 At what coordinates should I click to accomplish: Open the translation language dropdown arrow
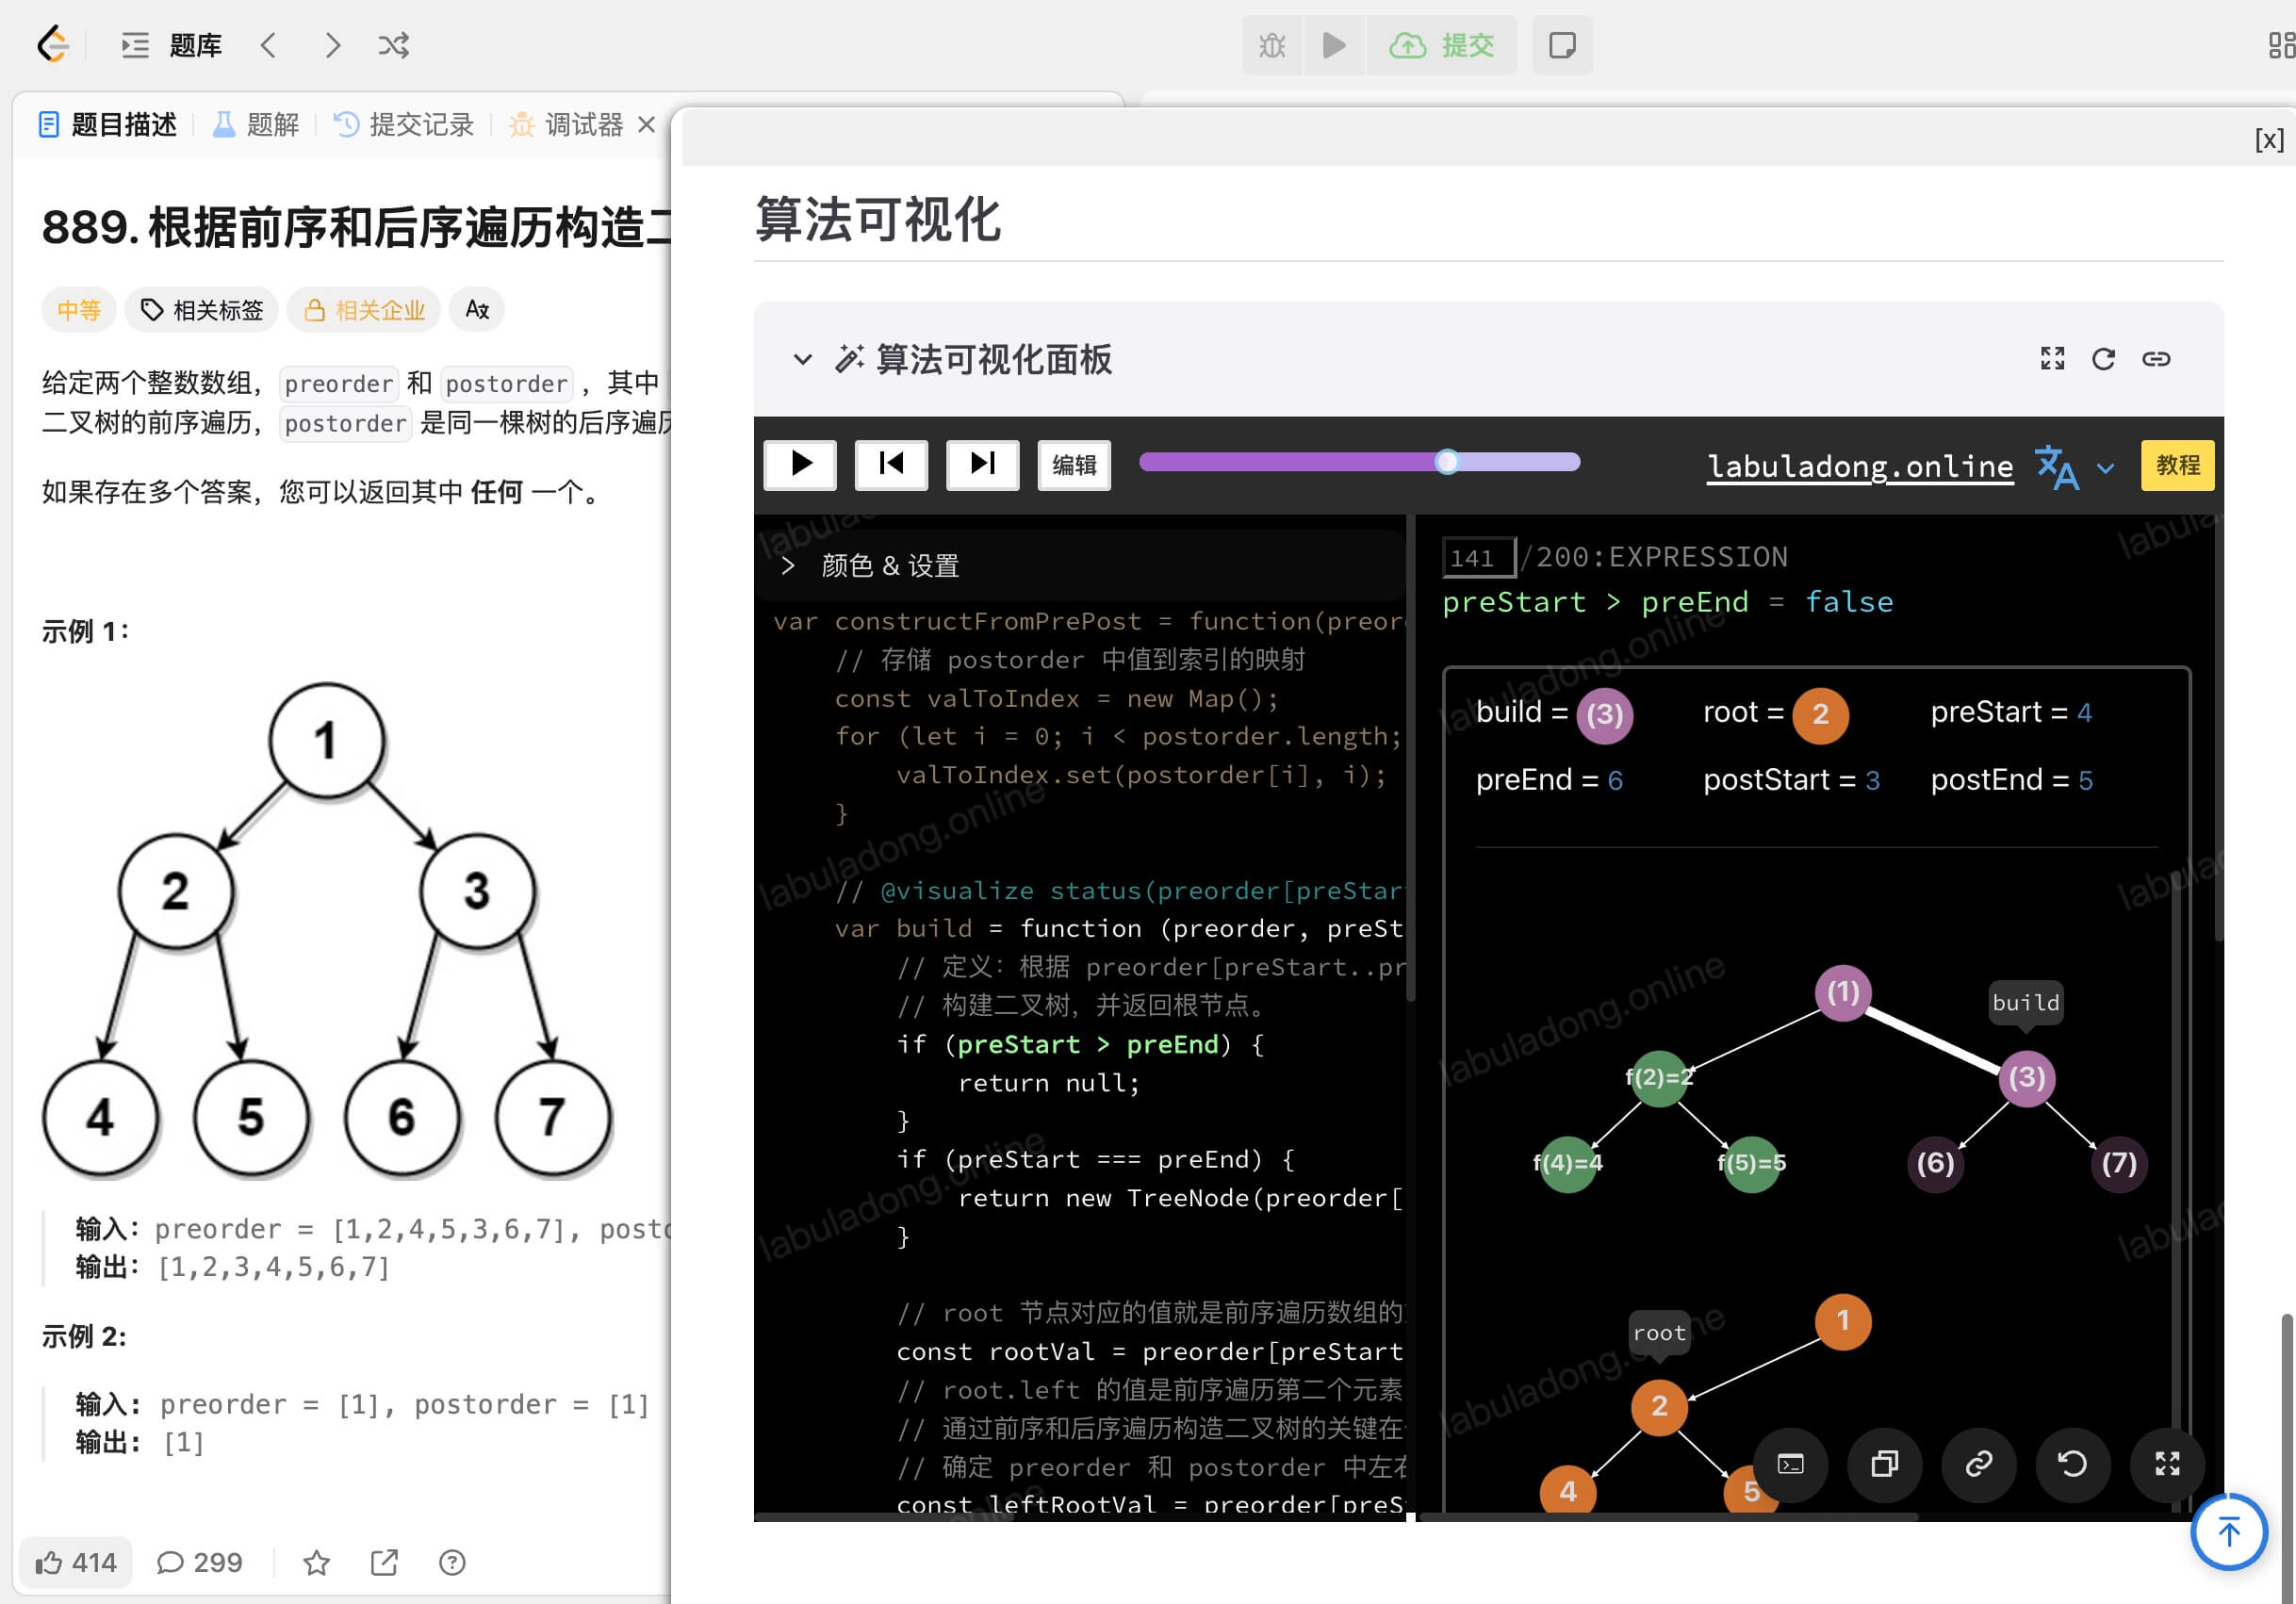point(2105,467)
